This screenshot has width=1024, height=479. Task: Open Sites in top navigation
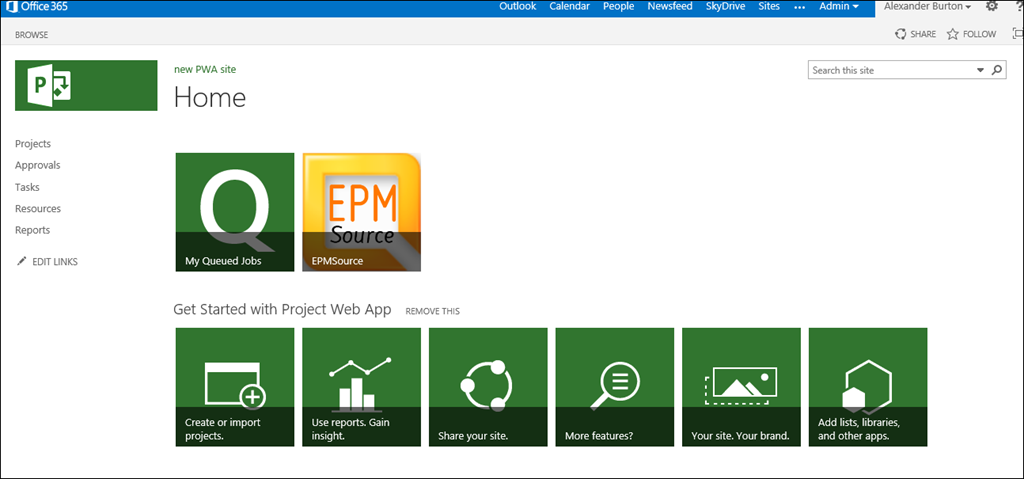click(769, 7)
